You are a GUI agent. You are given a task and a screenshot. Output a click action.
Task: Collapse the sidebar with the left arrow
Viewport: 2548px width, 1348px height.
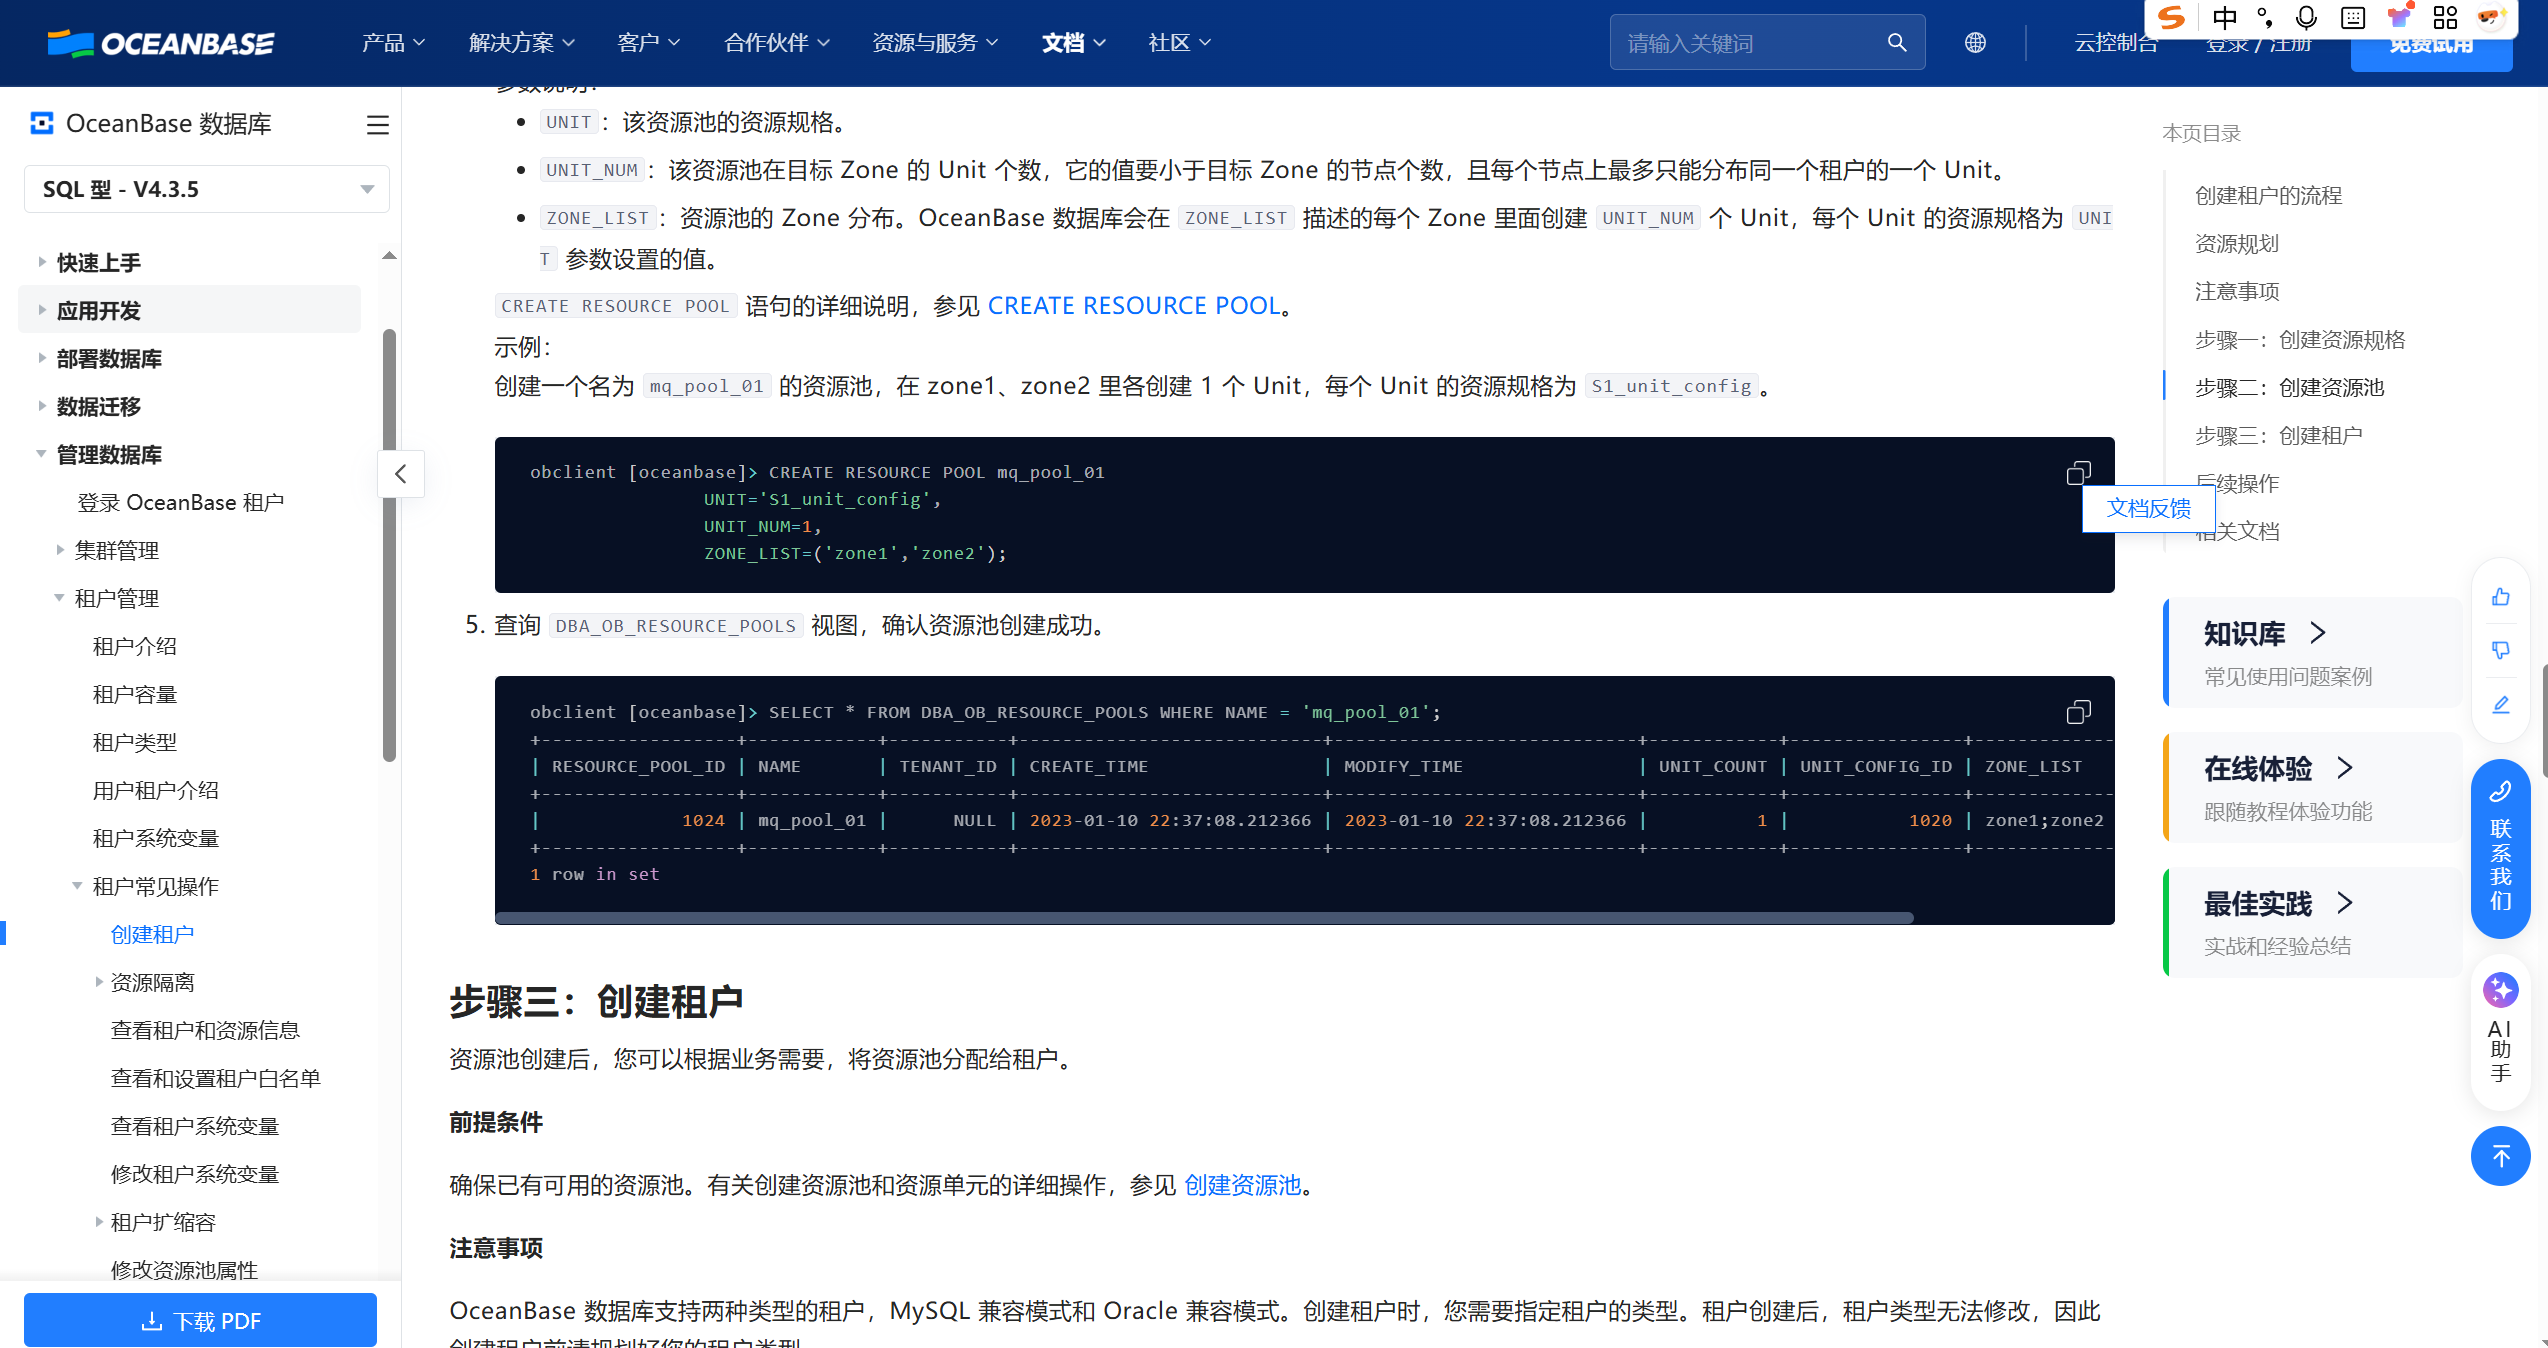pyautogui.click(x=401, y=474)
